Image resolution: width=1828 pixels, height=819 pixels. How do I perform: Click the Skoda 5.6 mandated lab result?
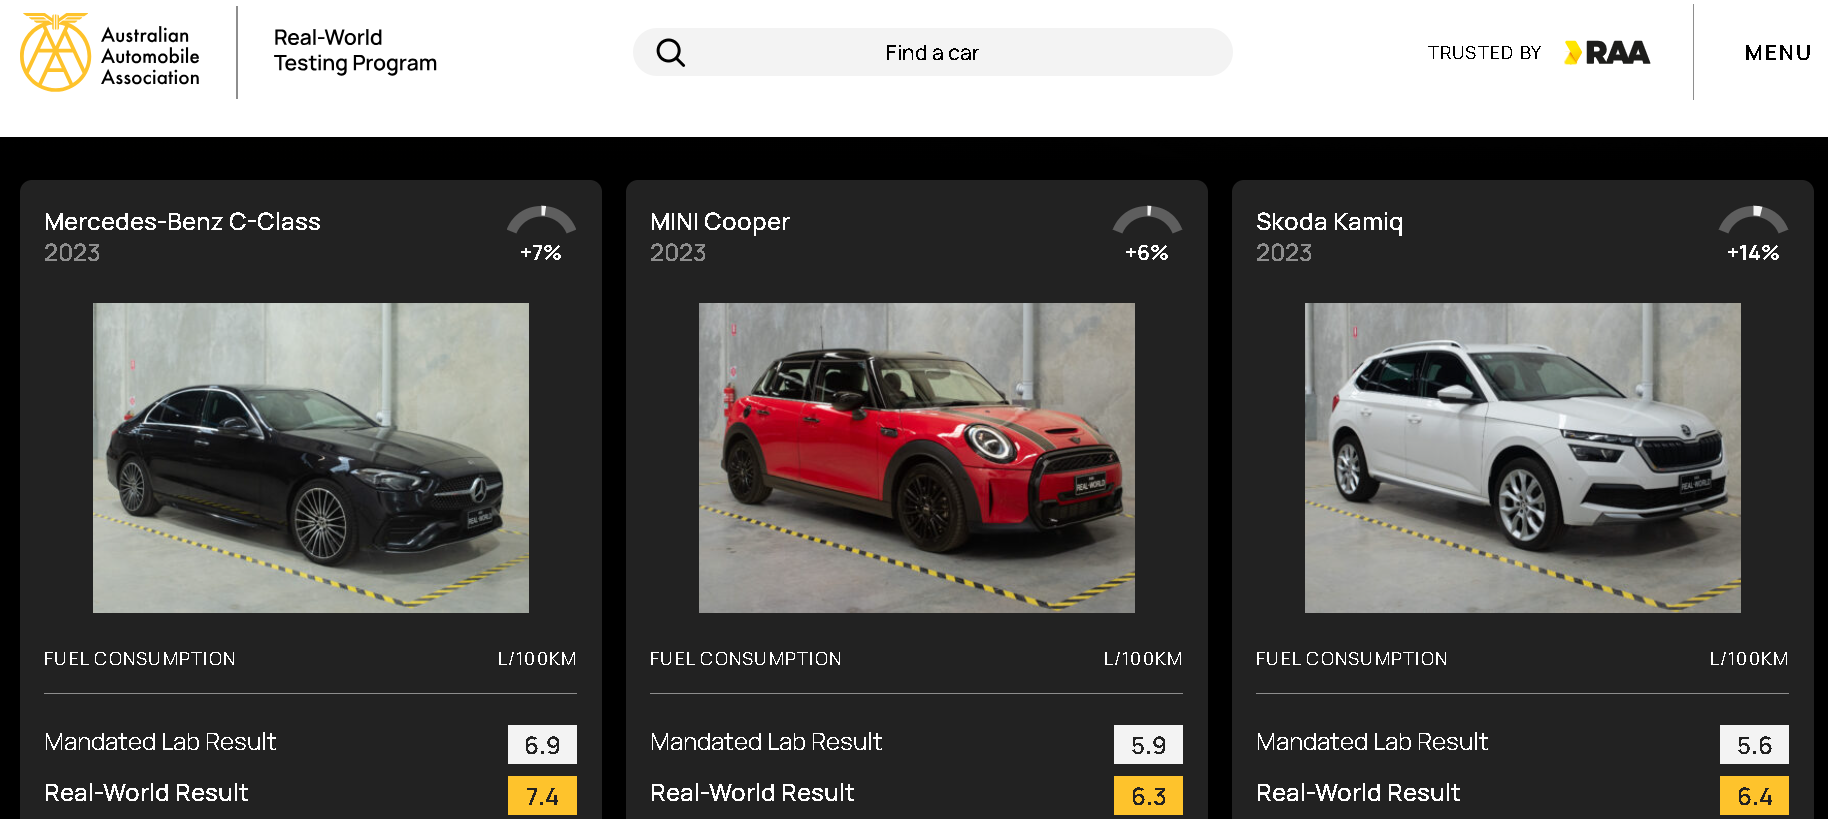point(1754,745)
